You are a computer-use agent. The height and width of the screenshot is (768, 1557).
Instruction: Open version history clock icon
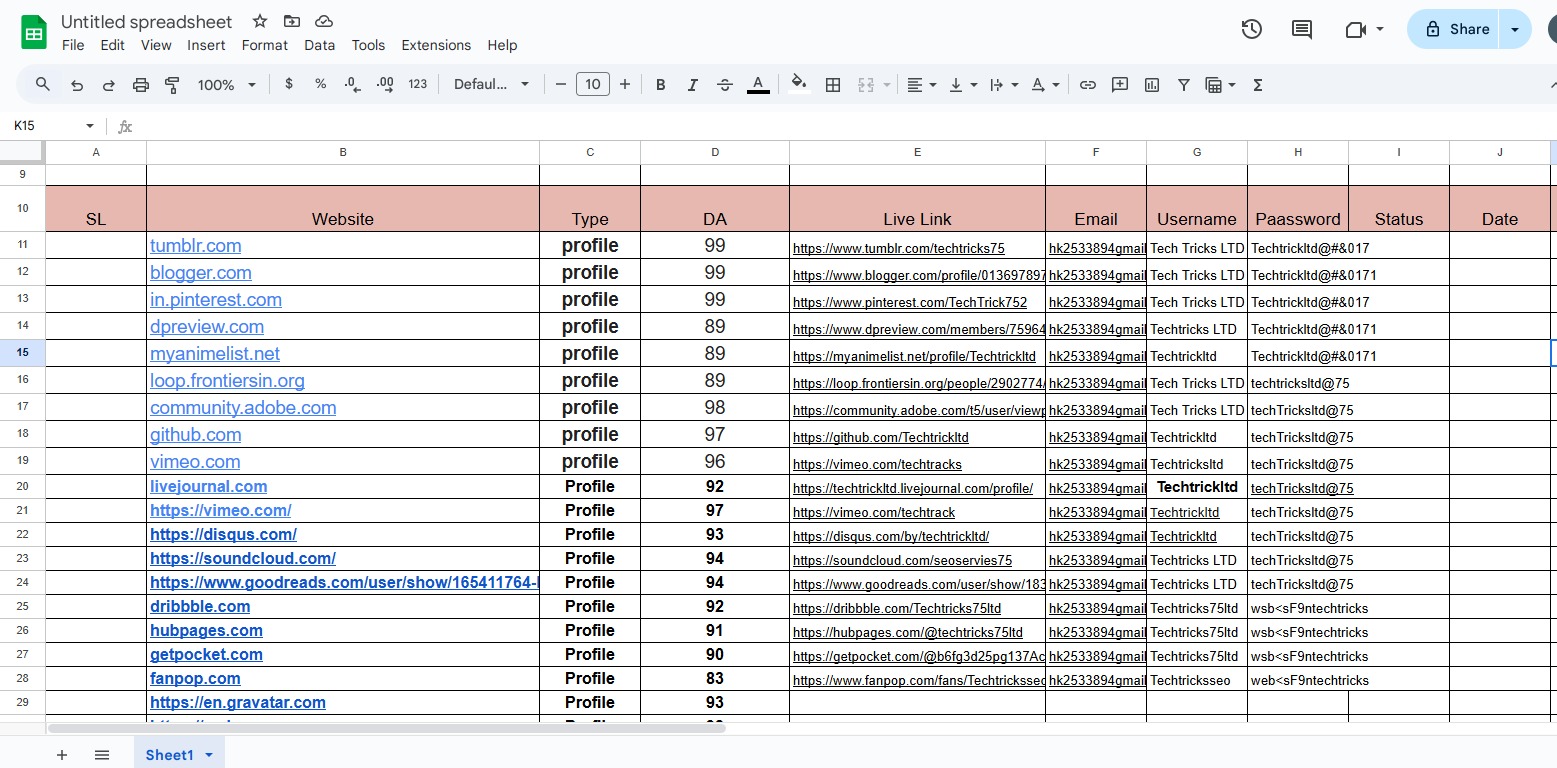point(1251,29)
